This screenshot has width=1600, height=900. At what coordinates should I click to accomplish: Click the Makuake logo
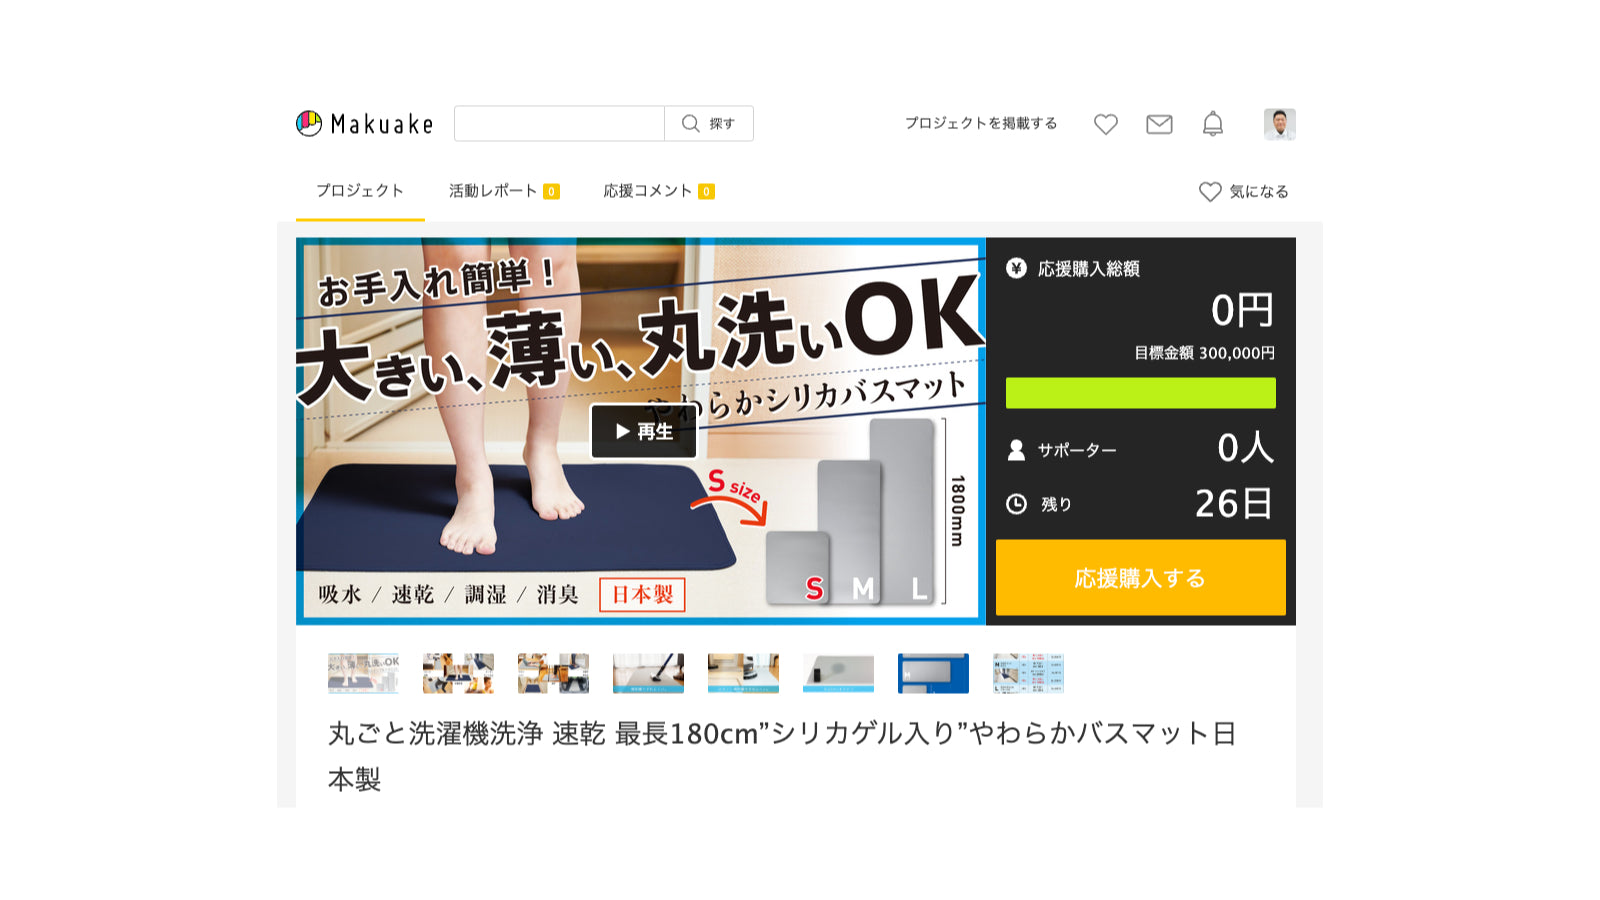click(x=365, y=124)
